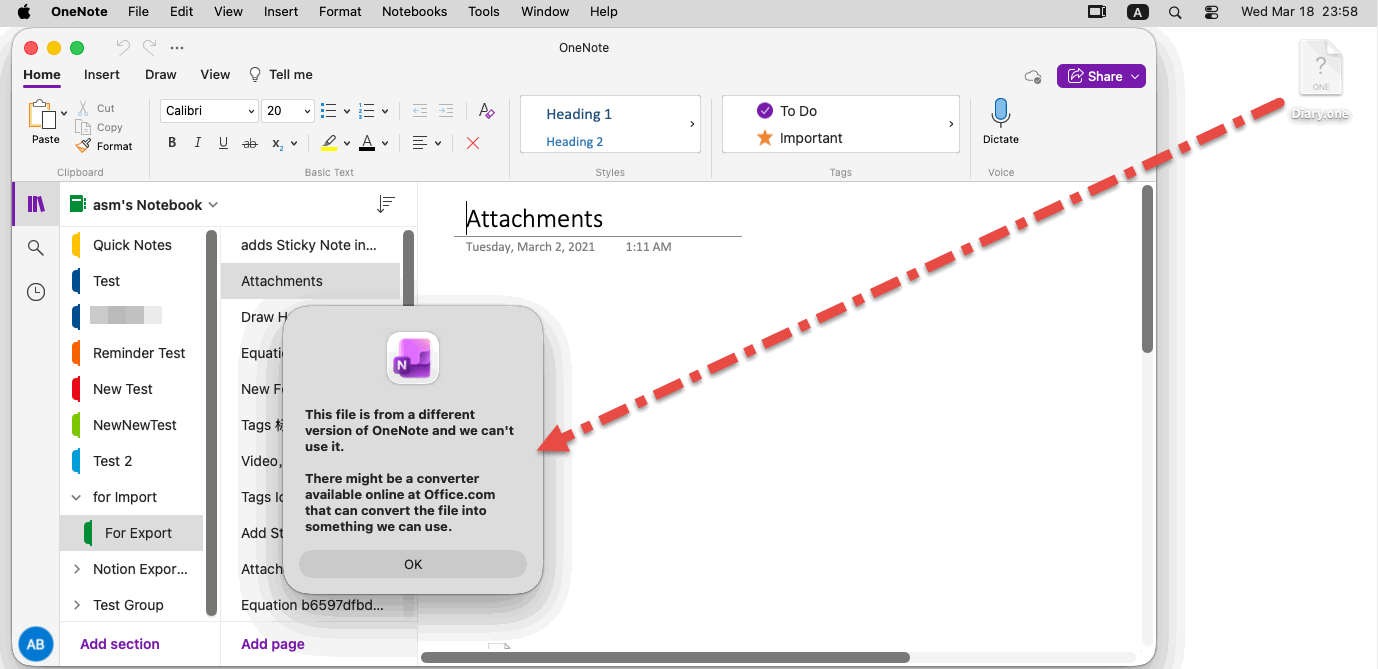Image resolution: width=1378 pixels, height=669 pixels.
Task: Open the font color dropdown arrow
Action: (x=385, y=143)
